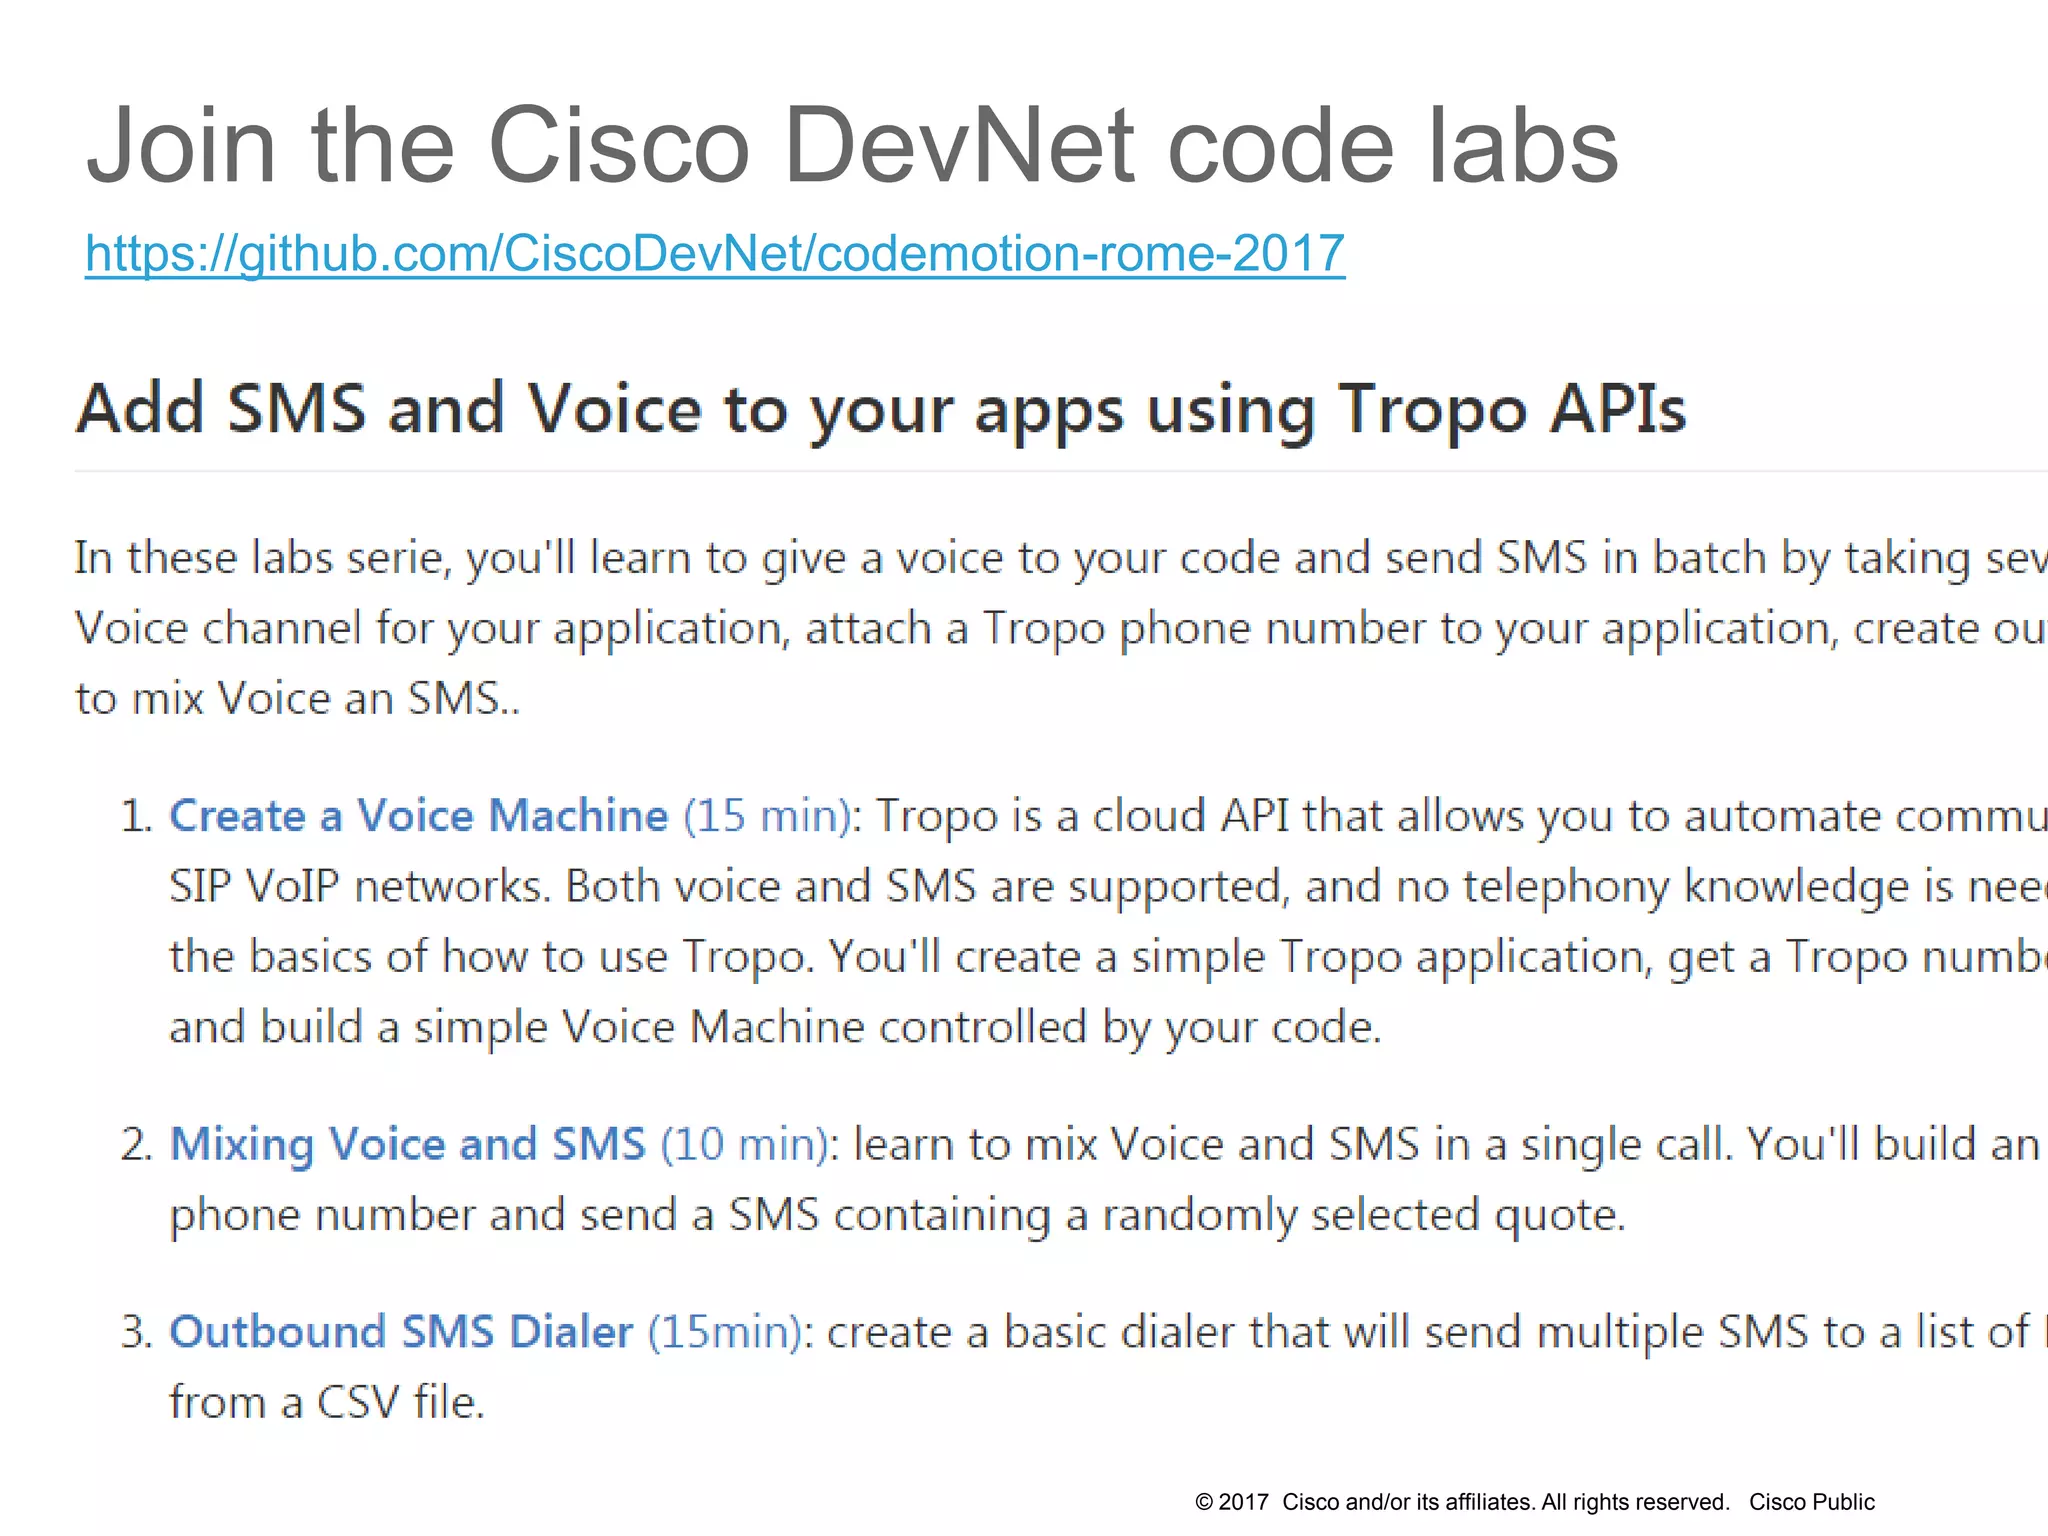
Task: Click the line 'to mix Voice an SMS..'
Action: 298,698
